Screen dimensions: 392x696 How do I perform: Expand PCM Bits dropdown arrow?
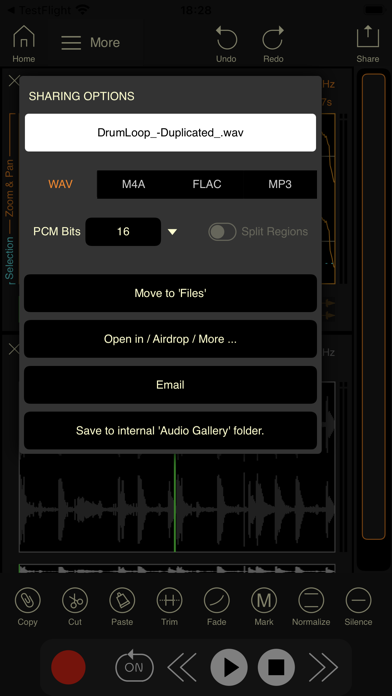pos(172,232)
